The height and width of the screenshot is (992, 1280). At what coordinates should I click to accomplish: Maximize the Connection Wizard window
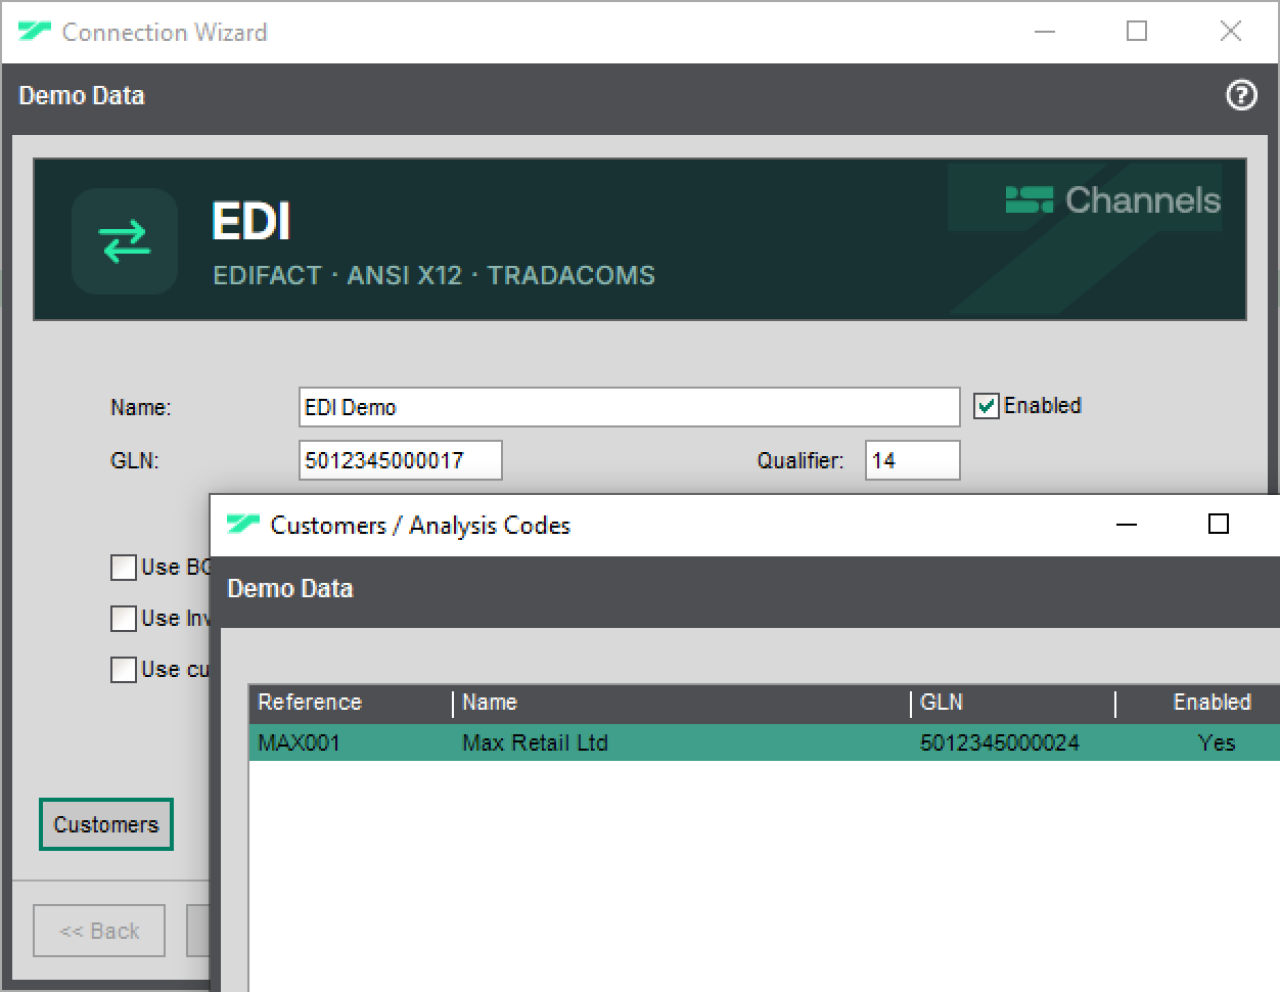(1137, 32)
